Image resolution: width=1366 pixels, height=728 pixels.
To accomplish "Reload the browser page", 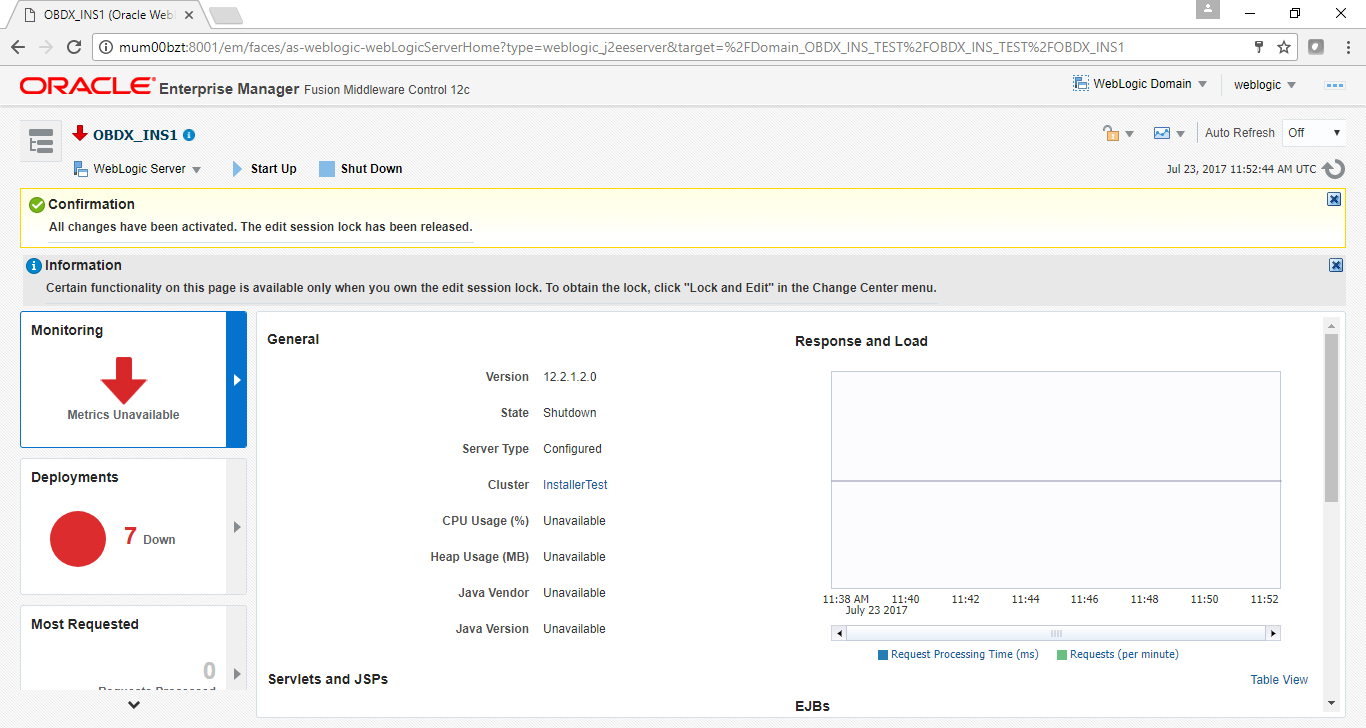I will click(x=73, y=47).
